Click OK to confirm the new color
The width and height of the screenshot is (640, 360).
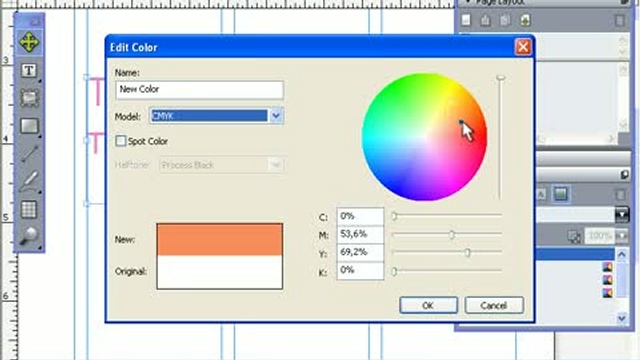428,305
